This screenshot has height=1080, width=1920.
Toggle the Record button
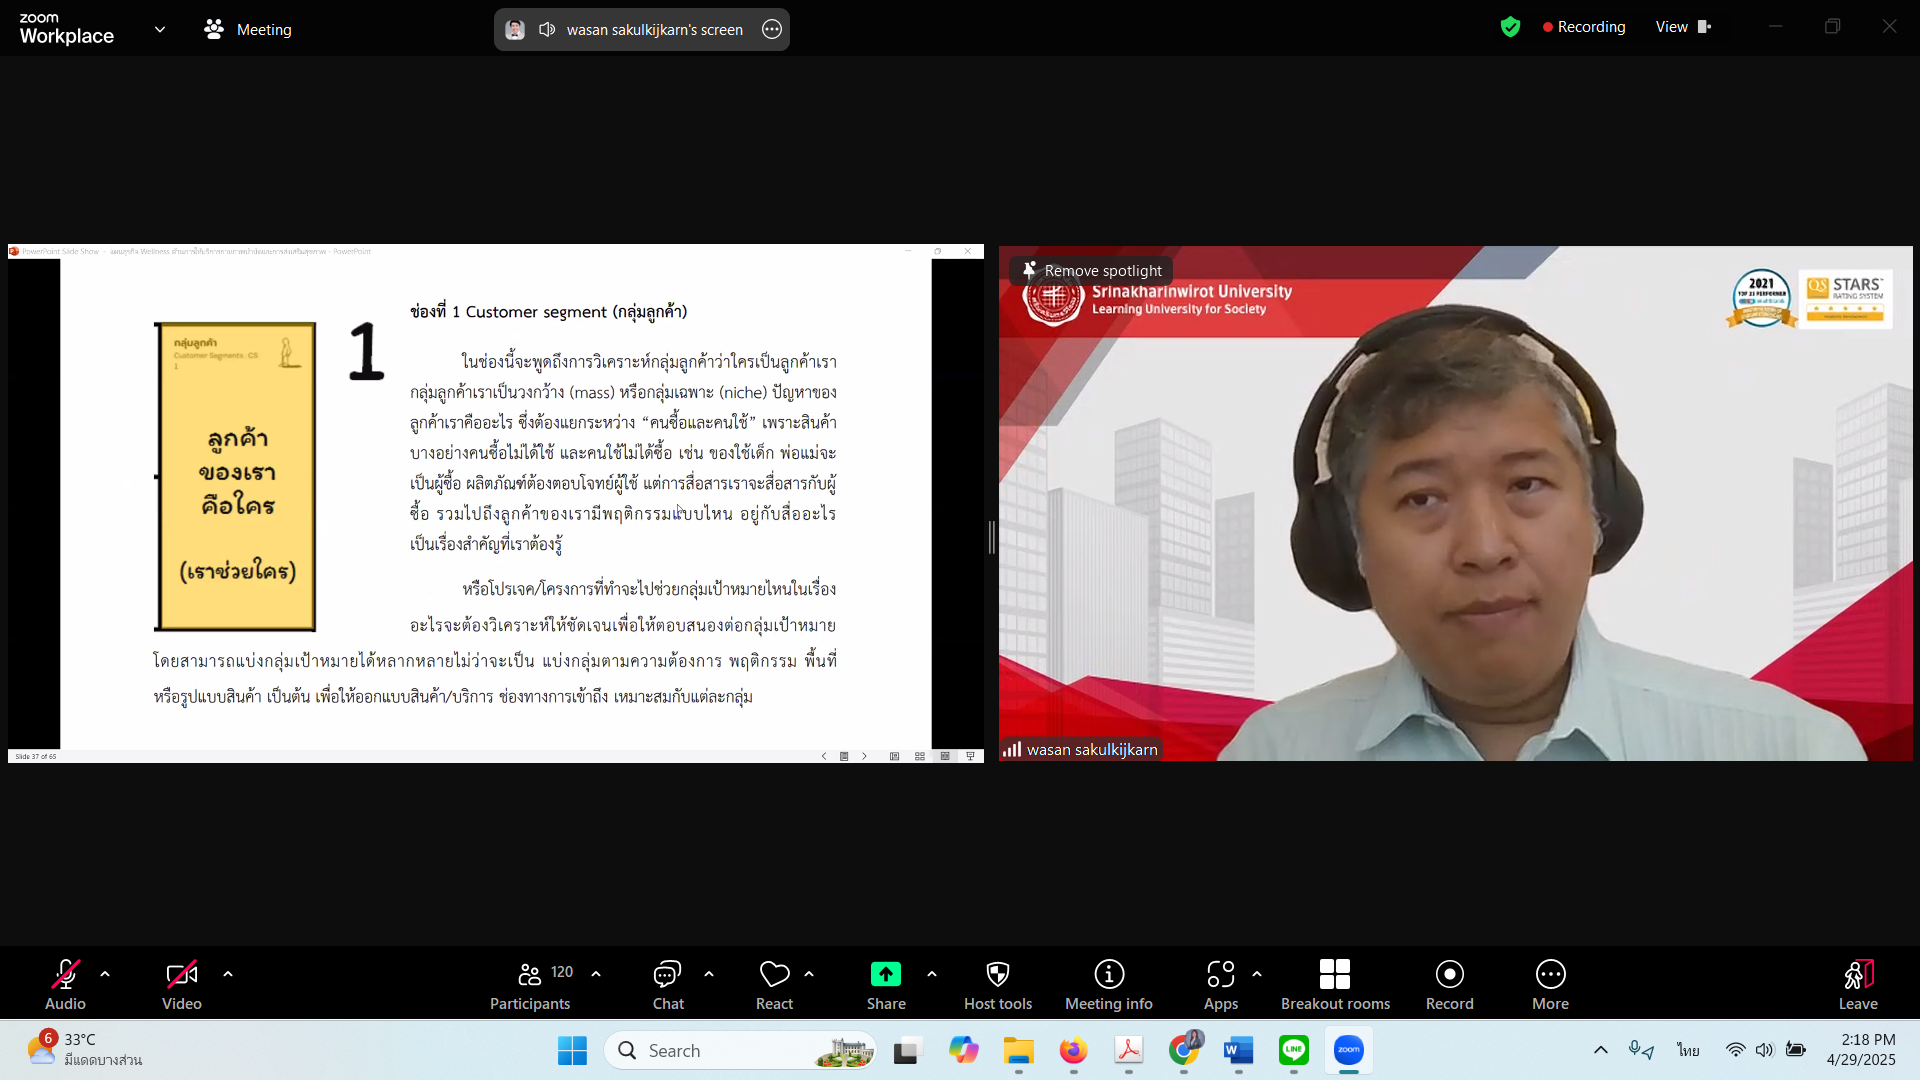click(x=1449, y=974)
